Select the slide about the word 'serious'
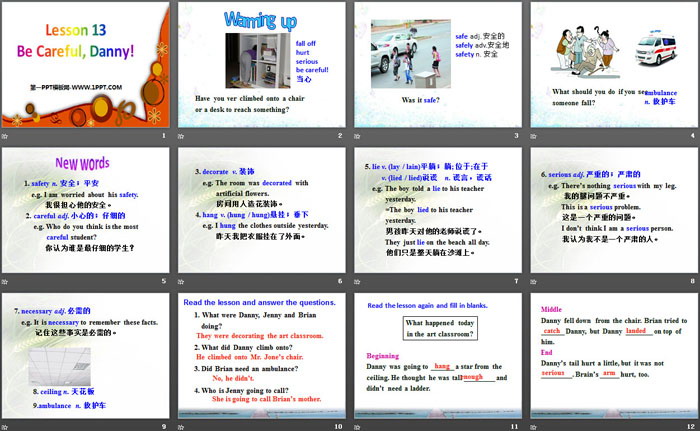The width and height of the screenshot is (700, 431). pos(613,213)
